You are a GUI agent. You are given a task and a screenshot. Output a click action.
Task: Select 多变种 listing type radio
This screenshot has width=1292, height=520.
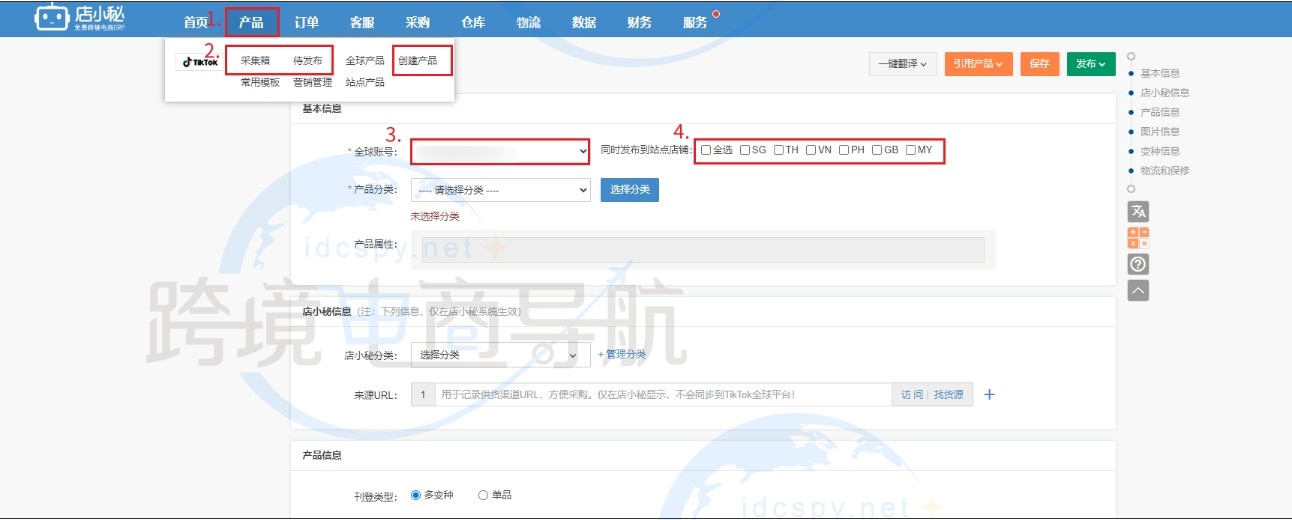point(416,495)
